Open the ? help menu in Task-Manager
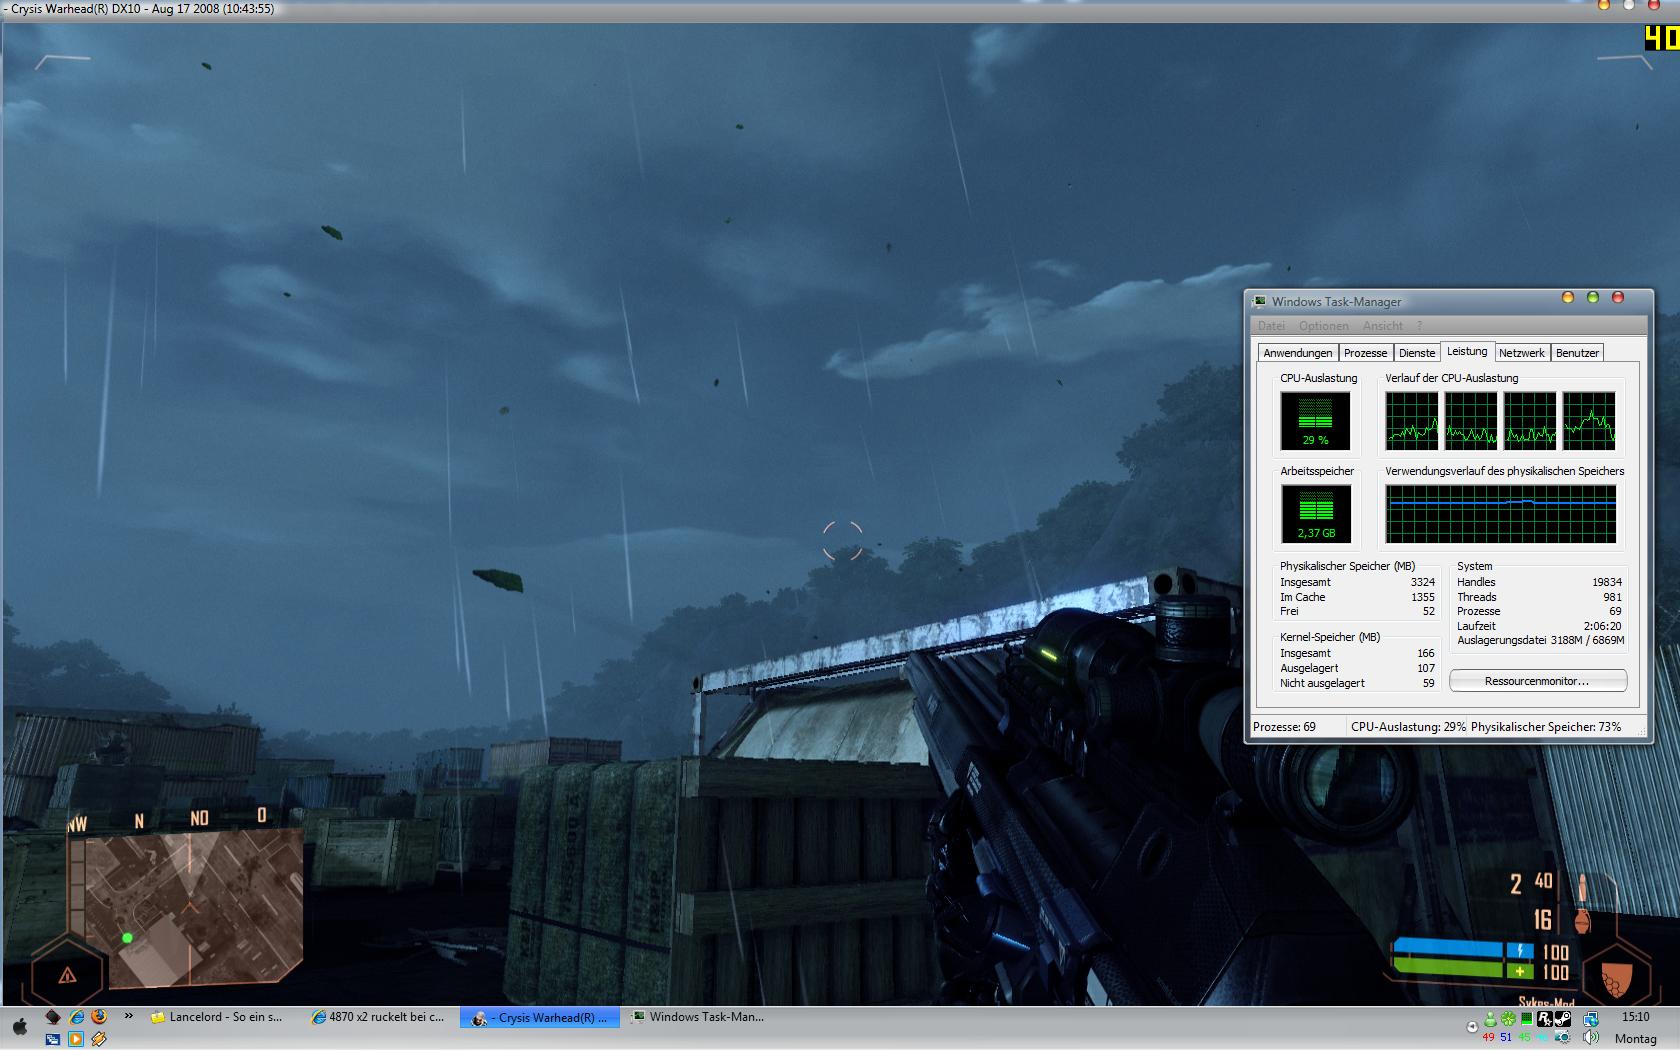This screenshot has width=1680, height=1050. pos(1419,326)
